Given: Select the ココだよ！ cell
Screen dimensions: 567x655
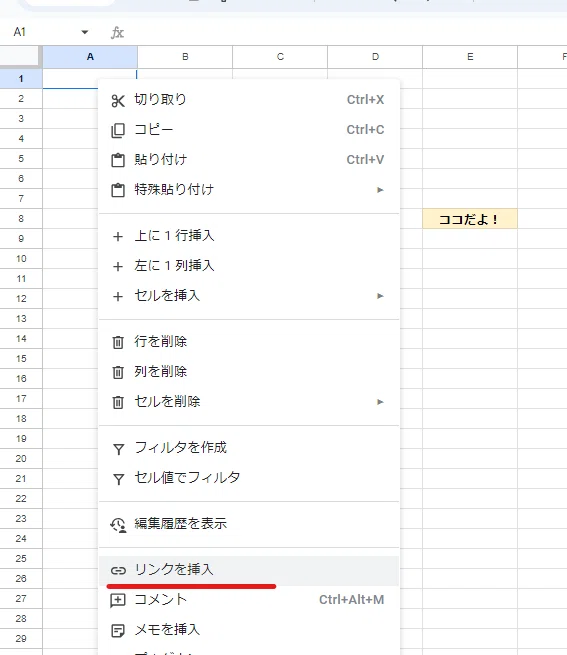Looking at the screenshot, I should (470, 219).
